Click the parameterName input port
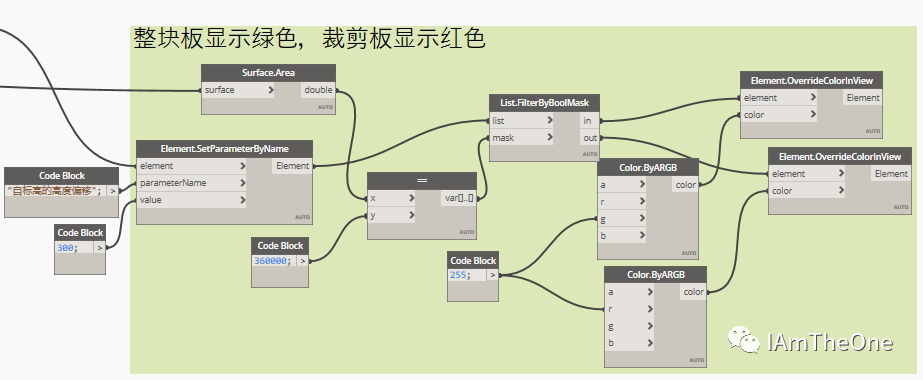923x380 pixels. coord(192,183)
